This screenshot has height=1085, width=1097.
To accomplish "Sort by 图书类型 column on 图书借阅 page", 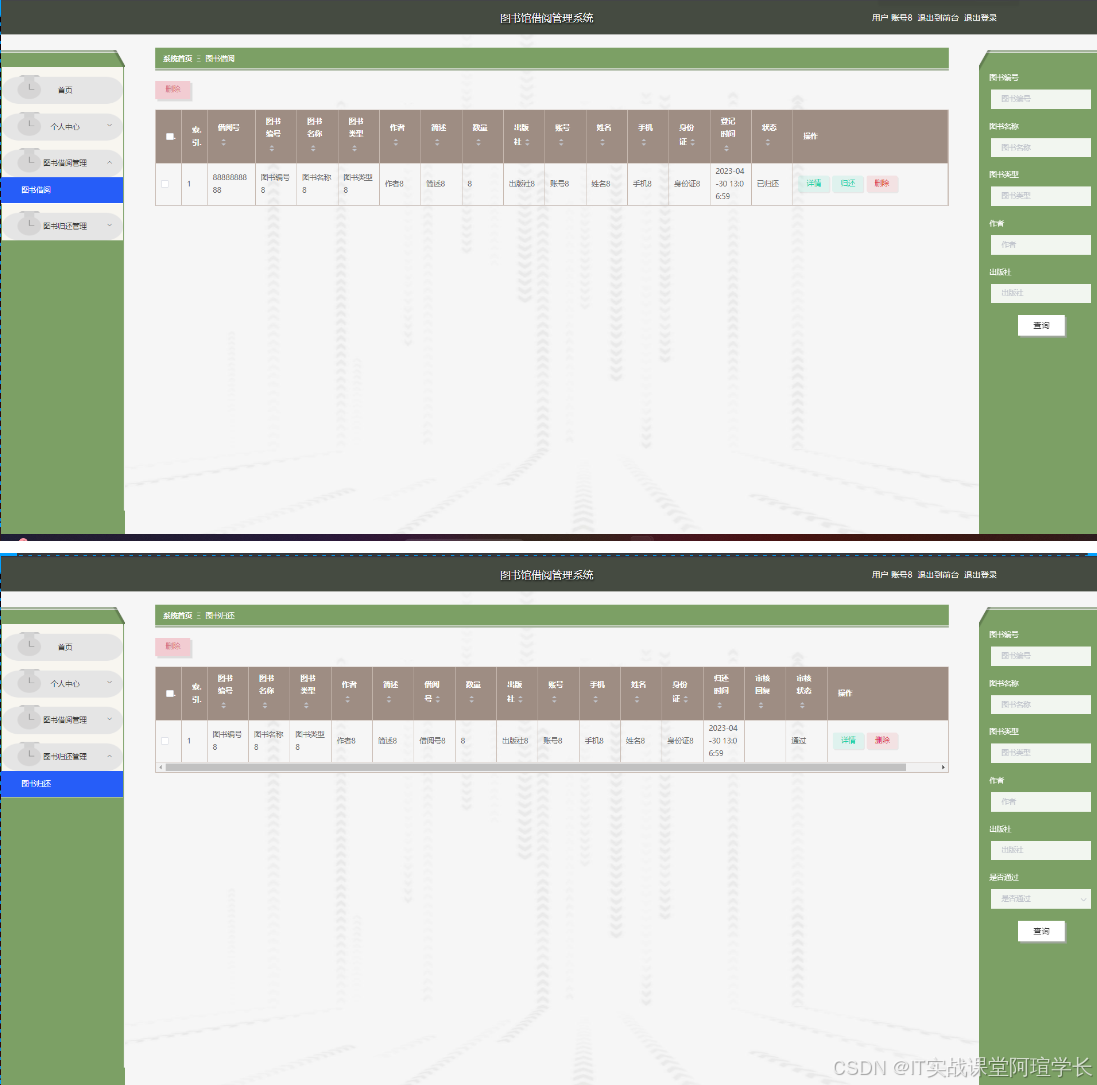I will pos(355,148).
